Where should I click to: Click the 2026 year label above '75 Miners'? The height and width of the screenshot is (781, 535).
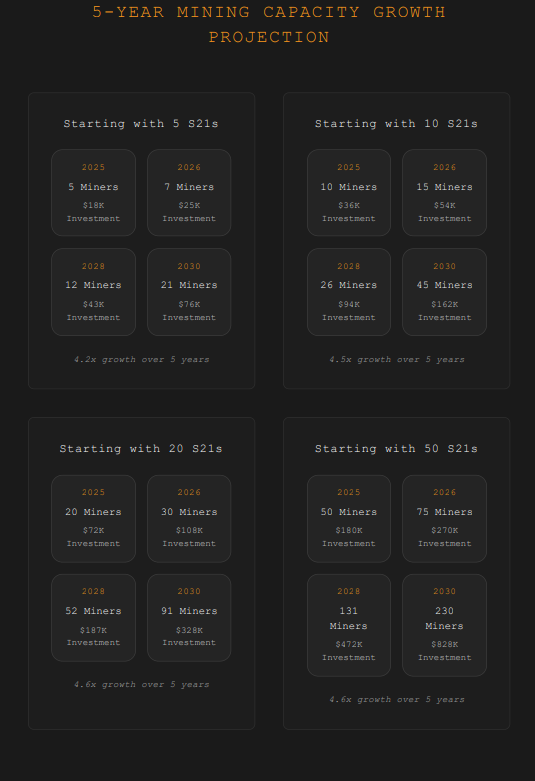click(x=444, y=492)
